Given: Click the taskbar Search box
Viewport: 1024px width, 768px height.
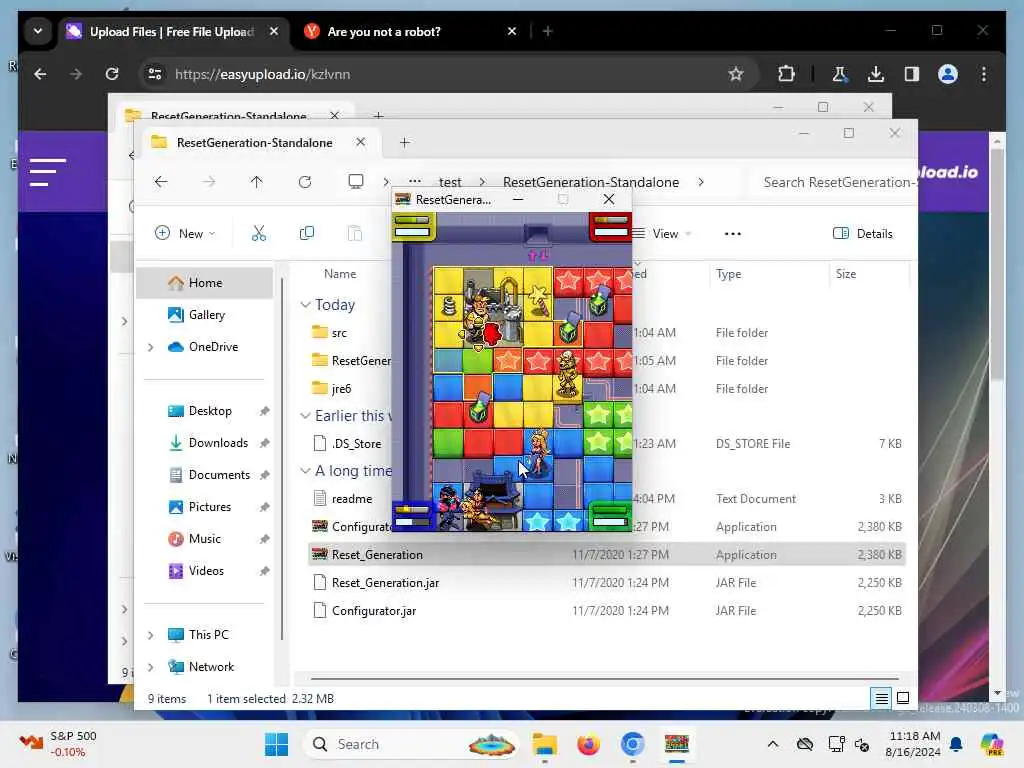Looking at the screenshot, I should click(x=411, y=744).
